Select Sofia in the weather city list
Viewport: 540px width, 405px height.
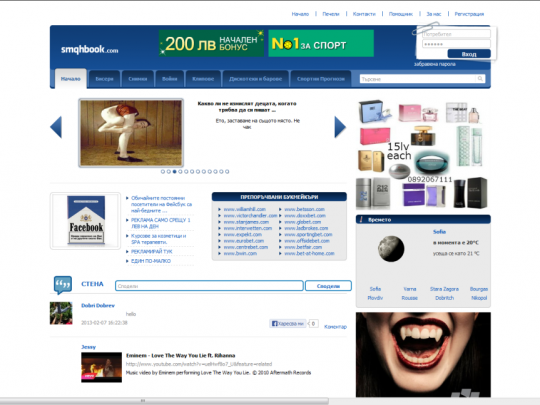tap(375, 289)
